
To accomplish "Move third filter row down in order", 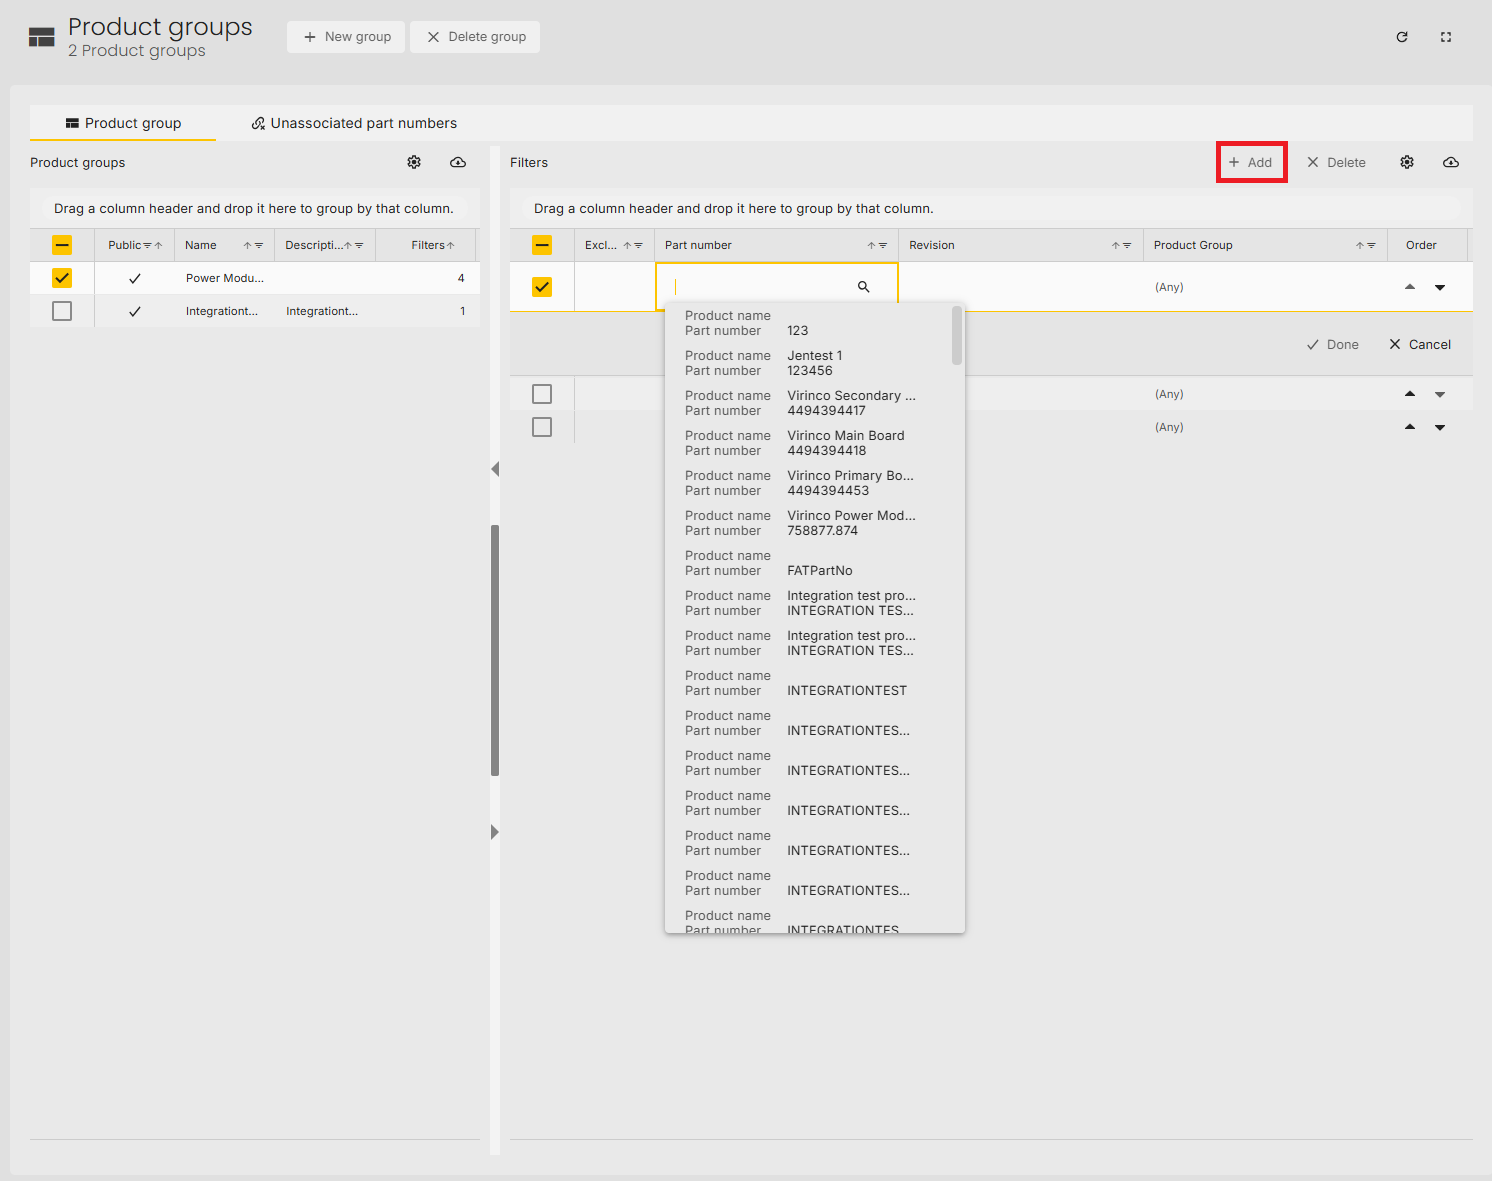I will tap(1440, 427).
